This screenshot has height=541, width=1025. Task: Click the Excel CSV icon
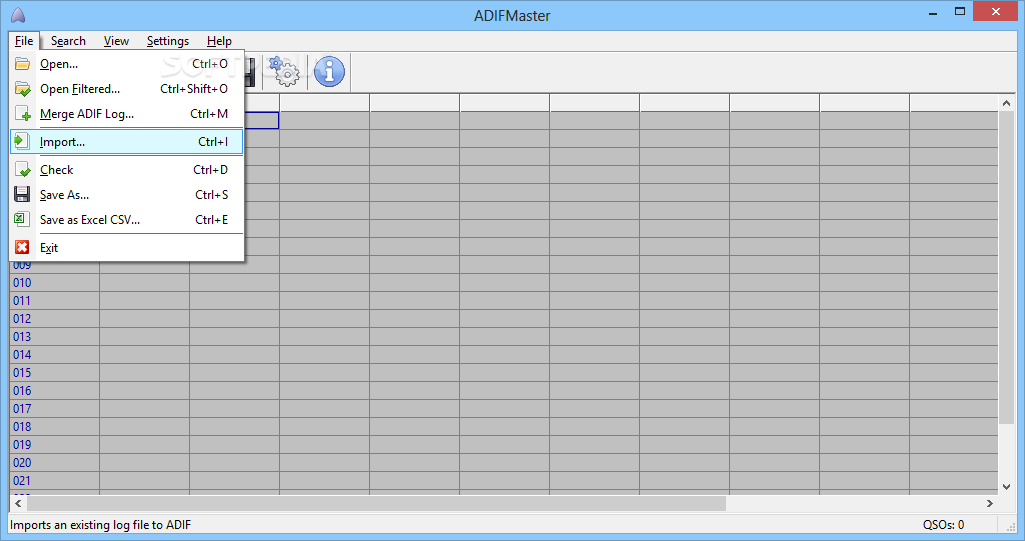[21, 219]
